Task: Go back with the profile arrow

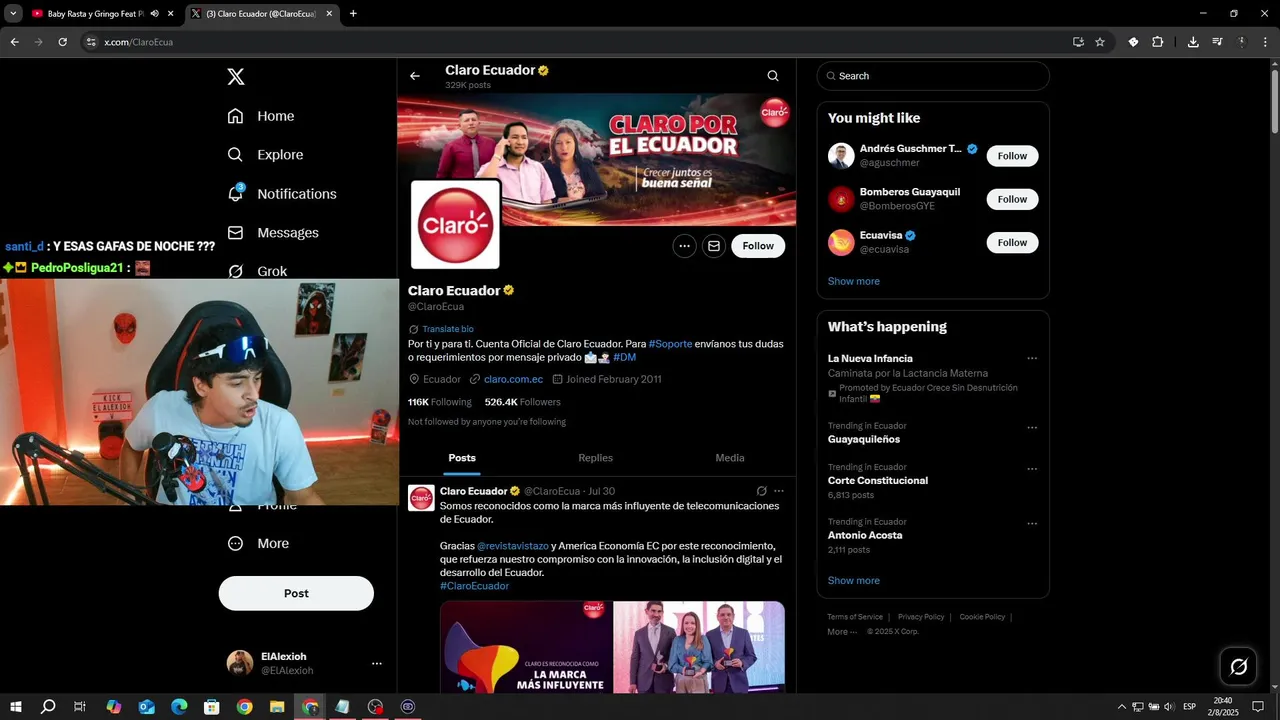Action: (x=415, y=76)
